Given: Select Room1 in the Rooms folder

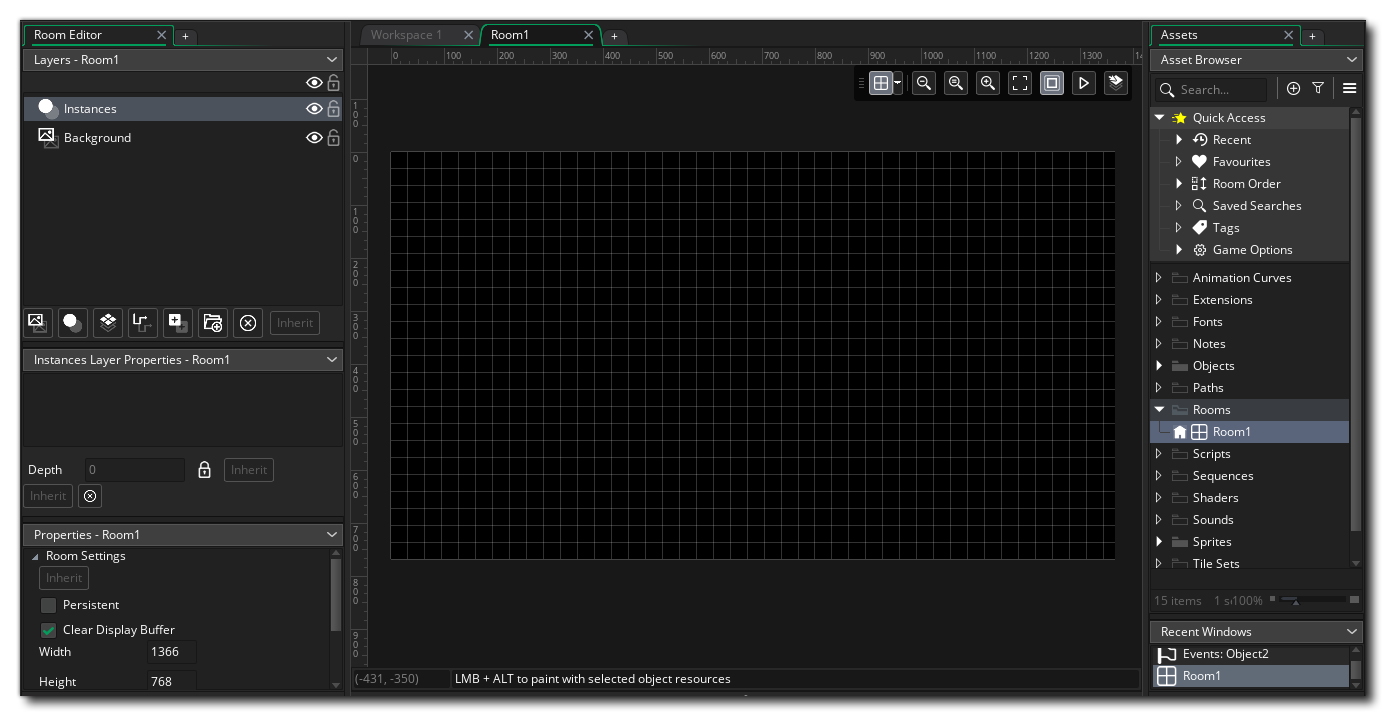Looking at the screenshot, I should (x=1250, y=432).
